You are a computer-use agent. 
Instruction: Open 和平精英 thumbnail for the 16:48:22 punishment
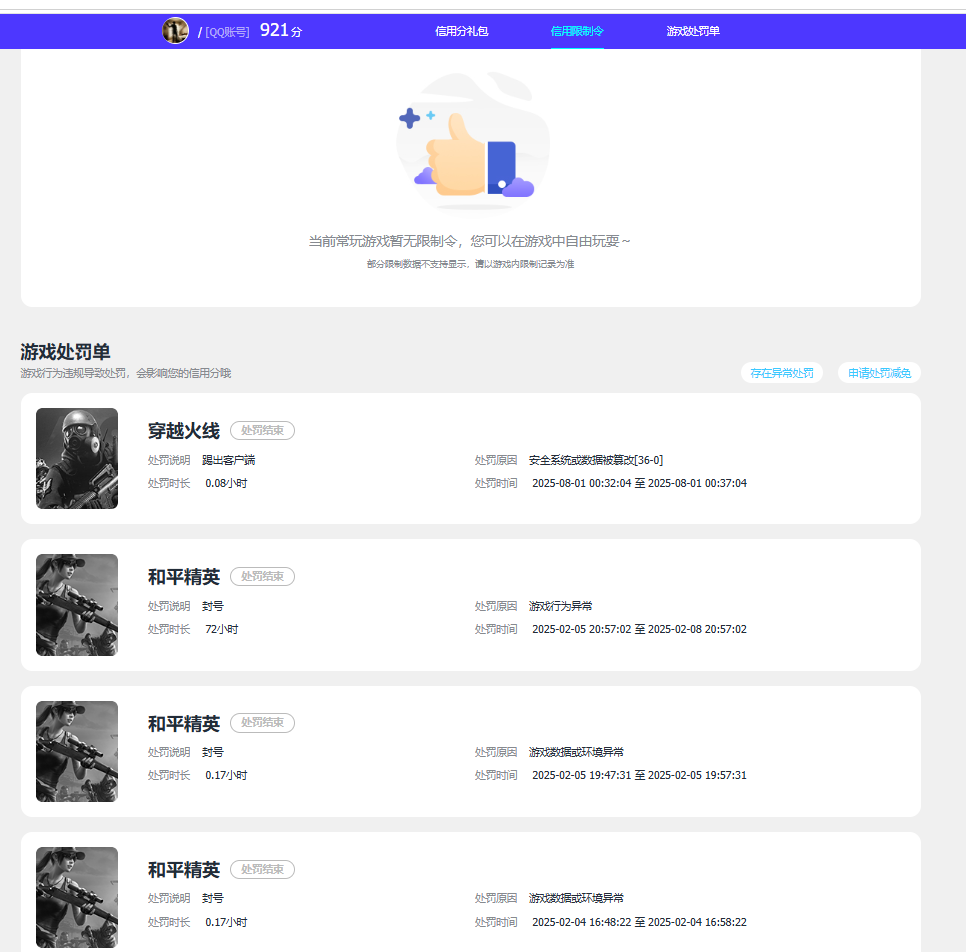(77, 897)
